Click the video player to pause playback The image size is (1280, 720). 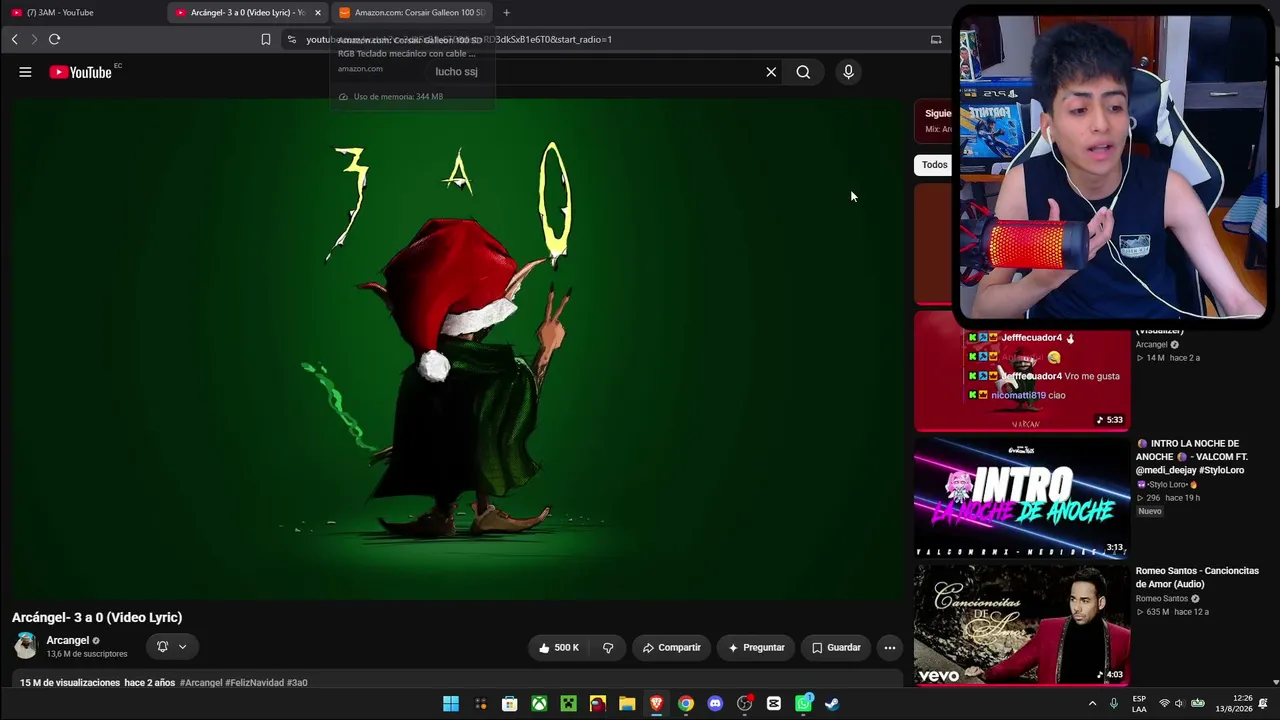(458, 348)
